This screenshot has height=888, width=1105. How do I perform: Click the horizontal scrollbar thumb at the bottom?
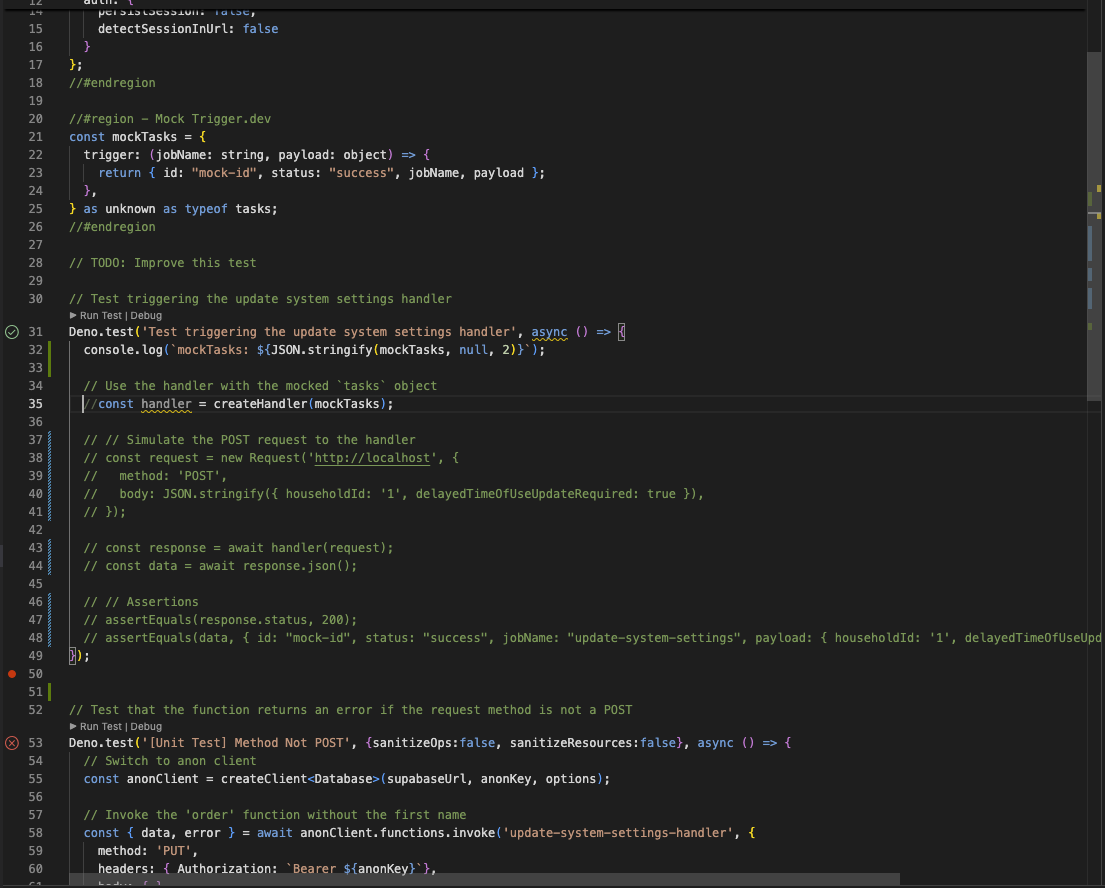pos(485,880)
